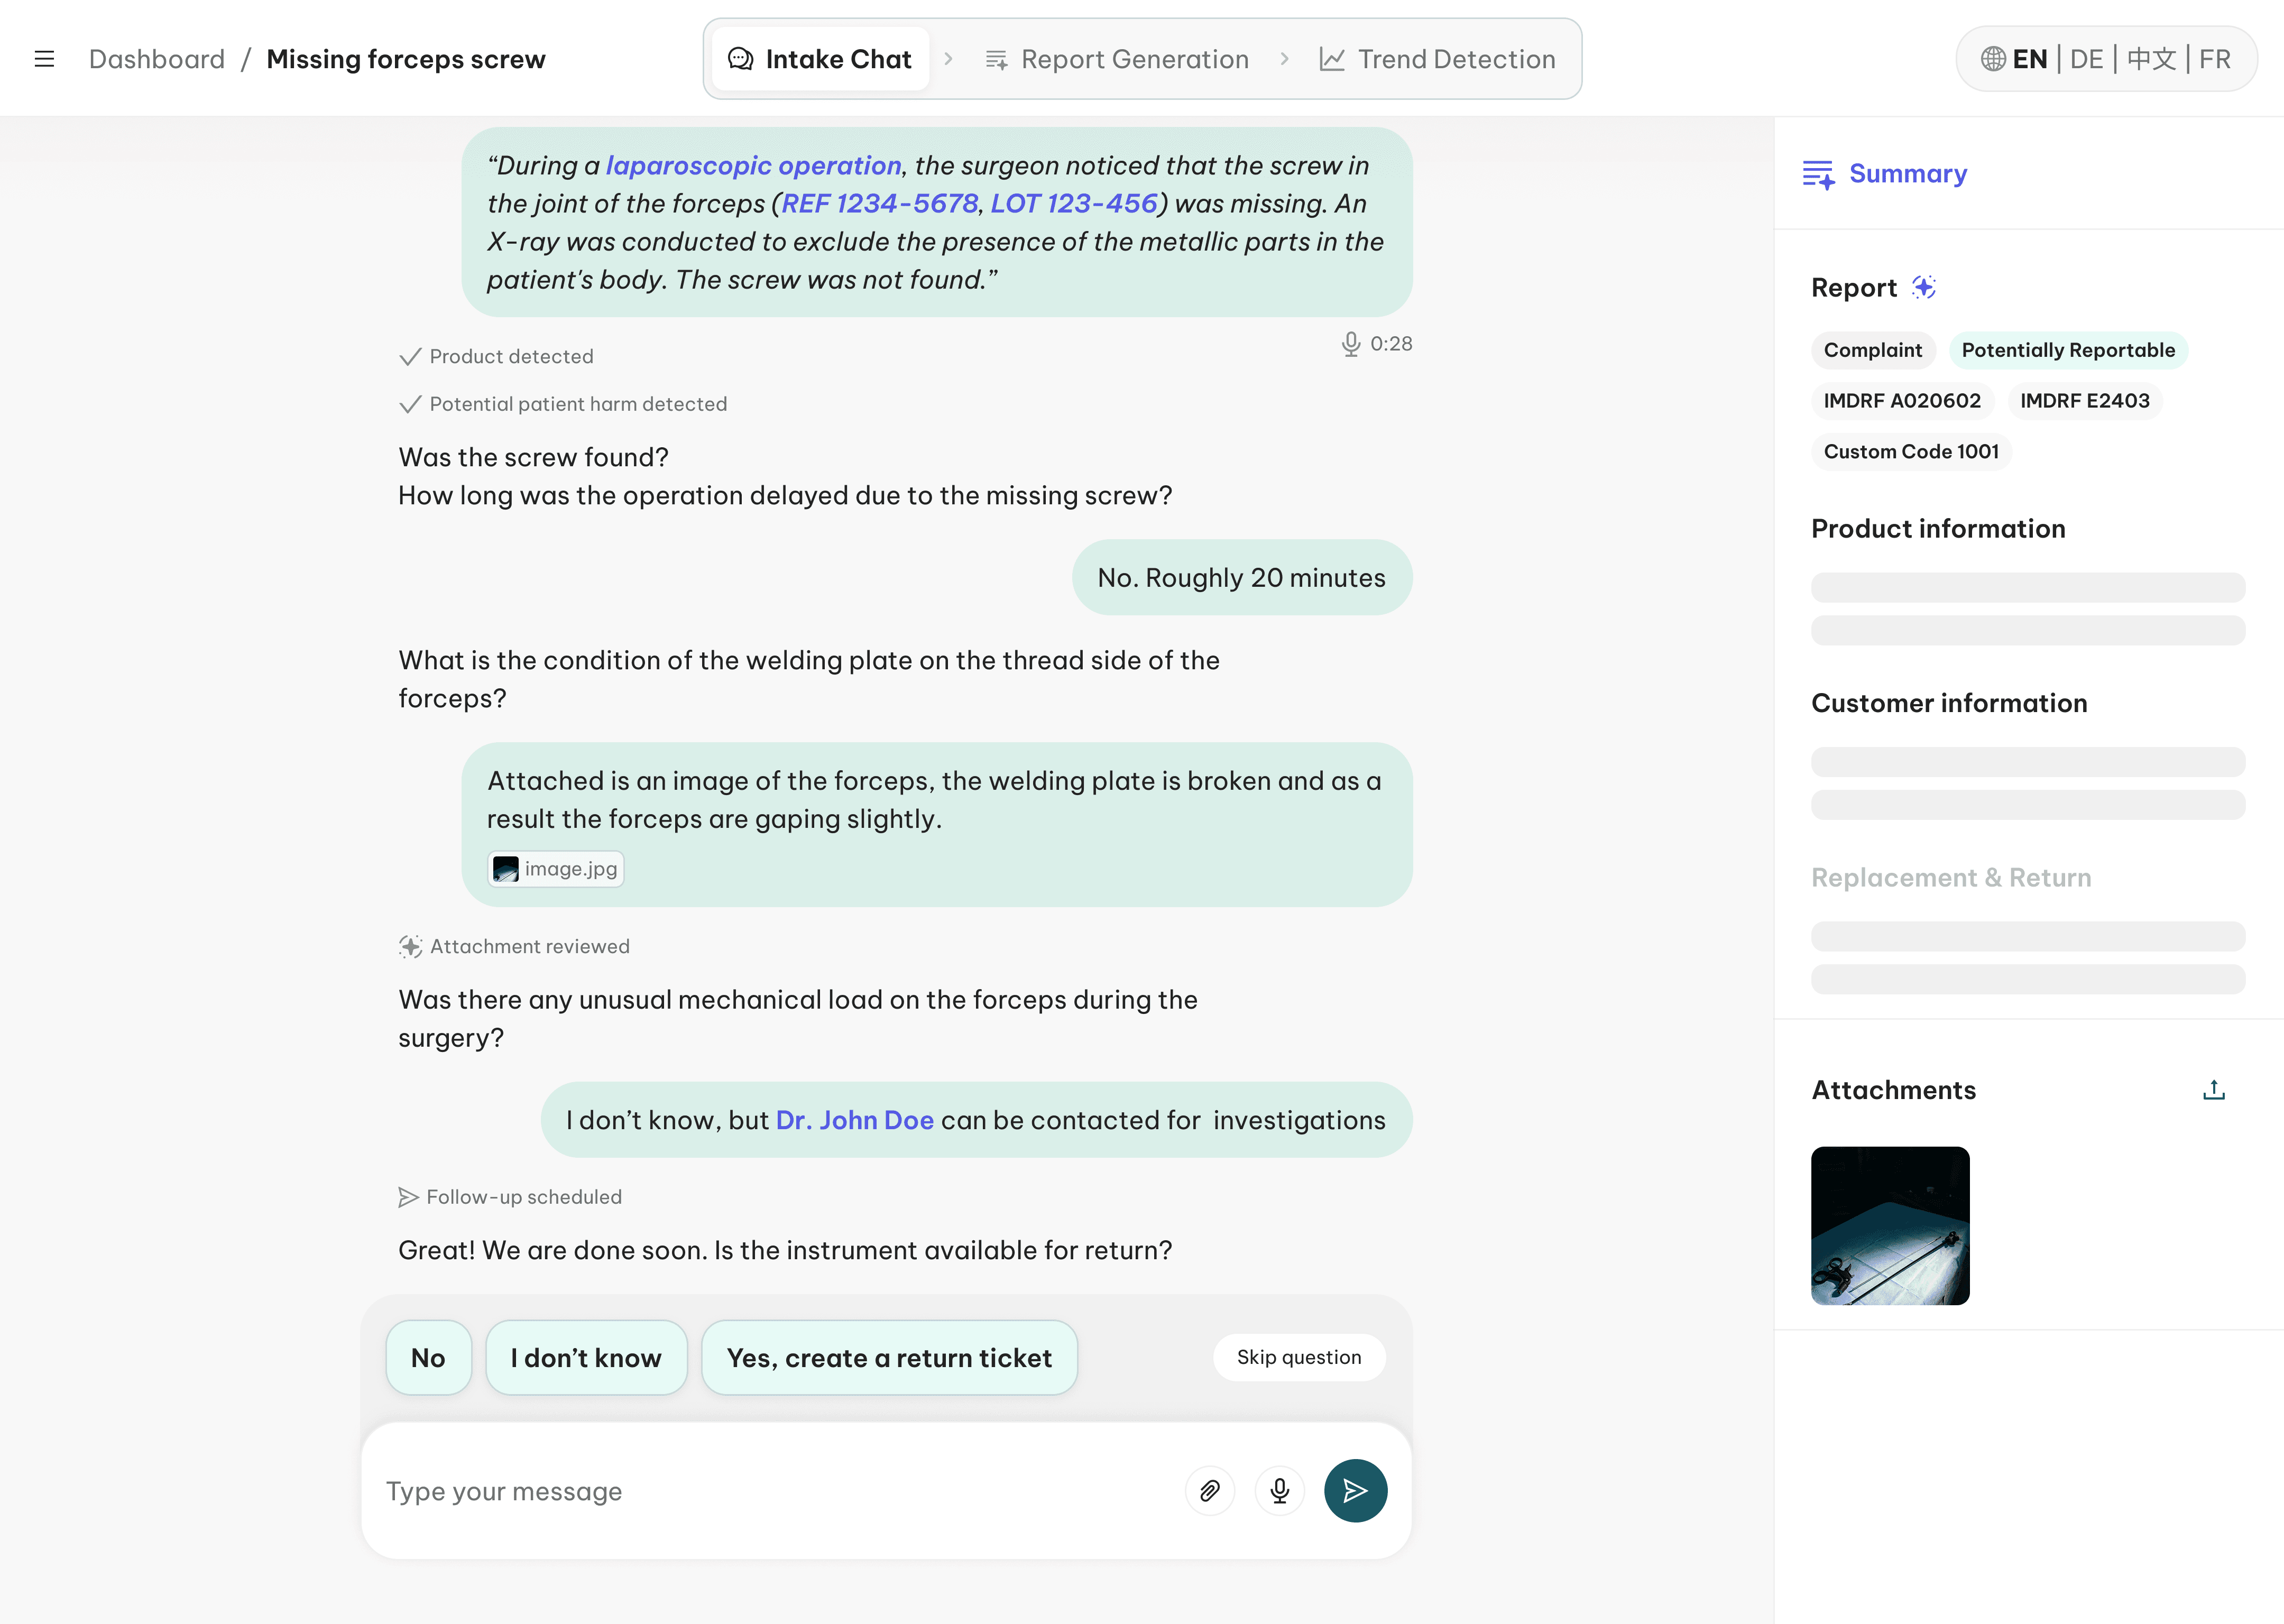Click the microphone voice input icon

(1279, 1491)
